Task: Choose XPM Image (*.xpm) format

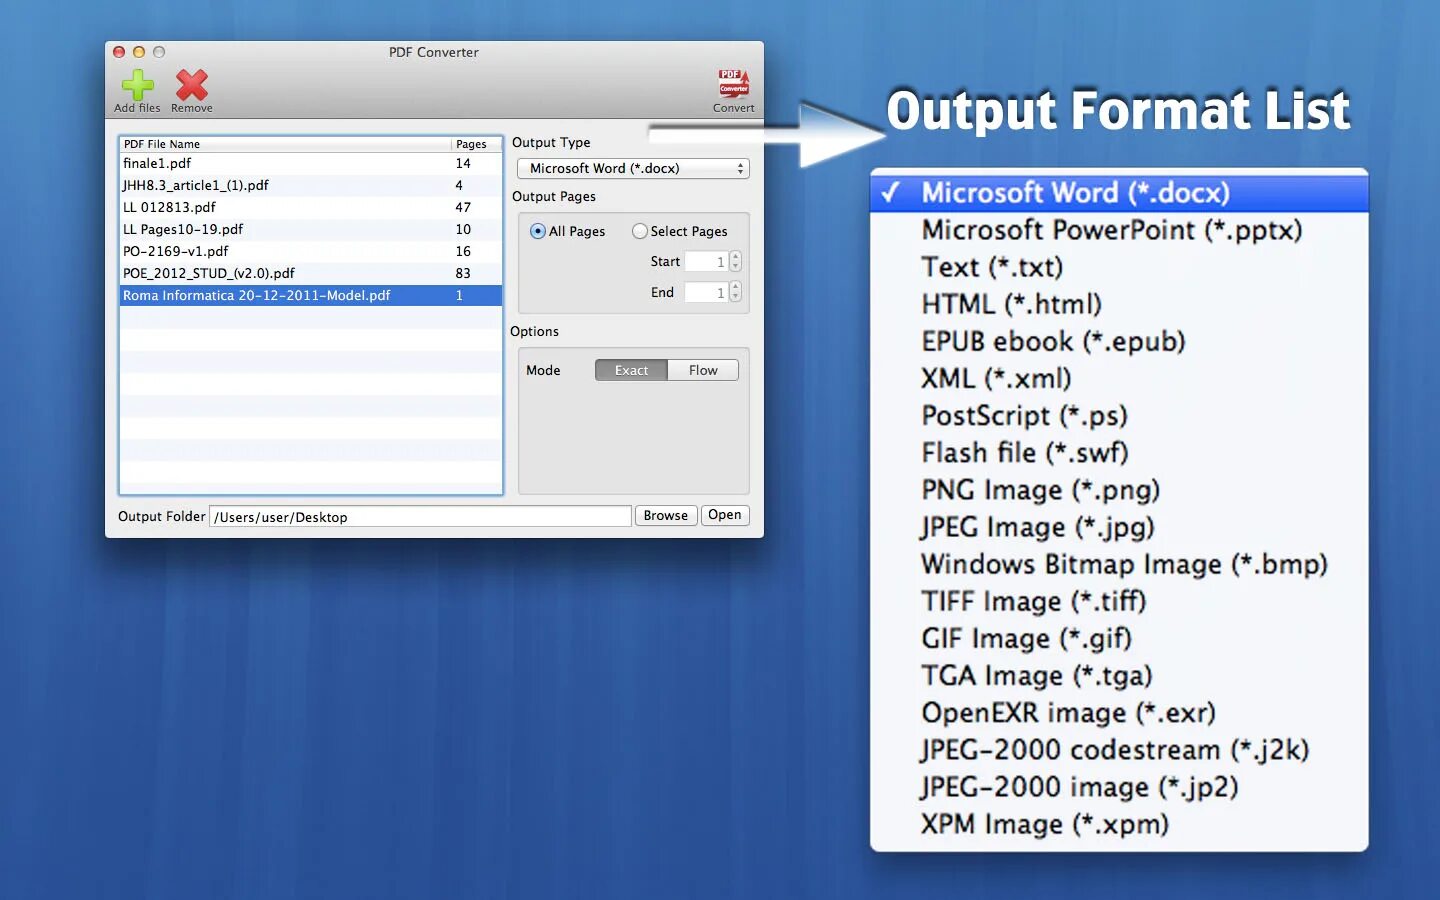Action: pos(1119,824)
